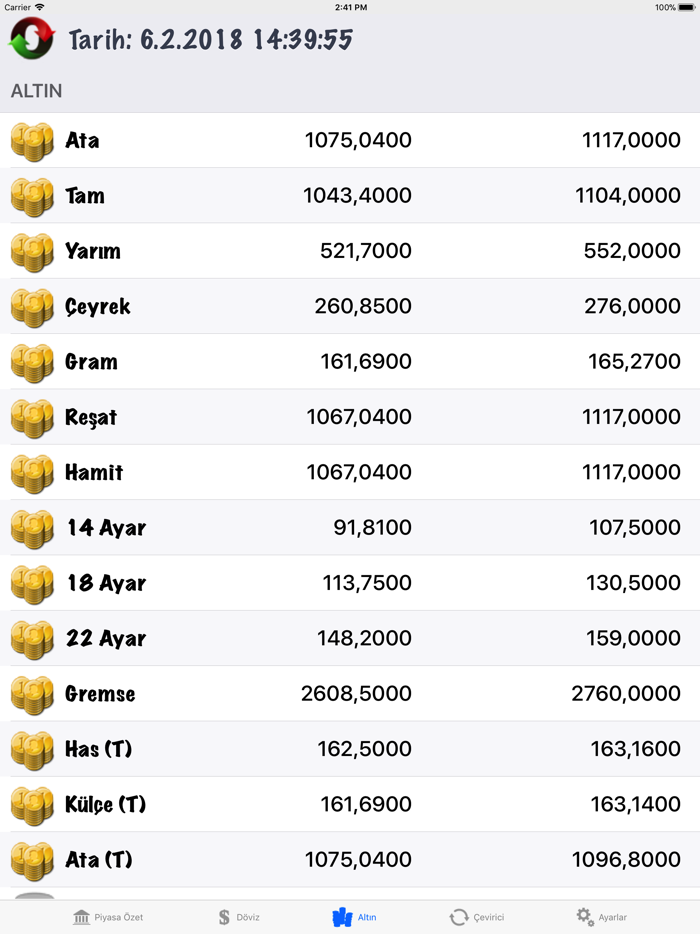This screenshot has width=700, height=934.
Task: Tap the coin icon next to Çeyrek
Action: point(32,307)
